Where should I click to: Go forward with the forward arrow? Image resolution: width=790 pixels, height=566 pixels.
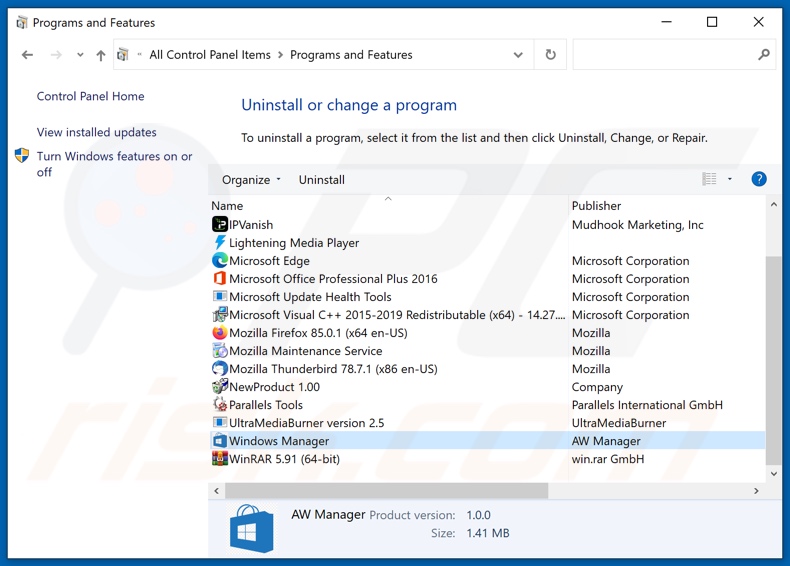coord(56,55)
